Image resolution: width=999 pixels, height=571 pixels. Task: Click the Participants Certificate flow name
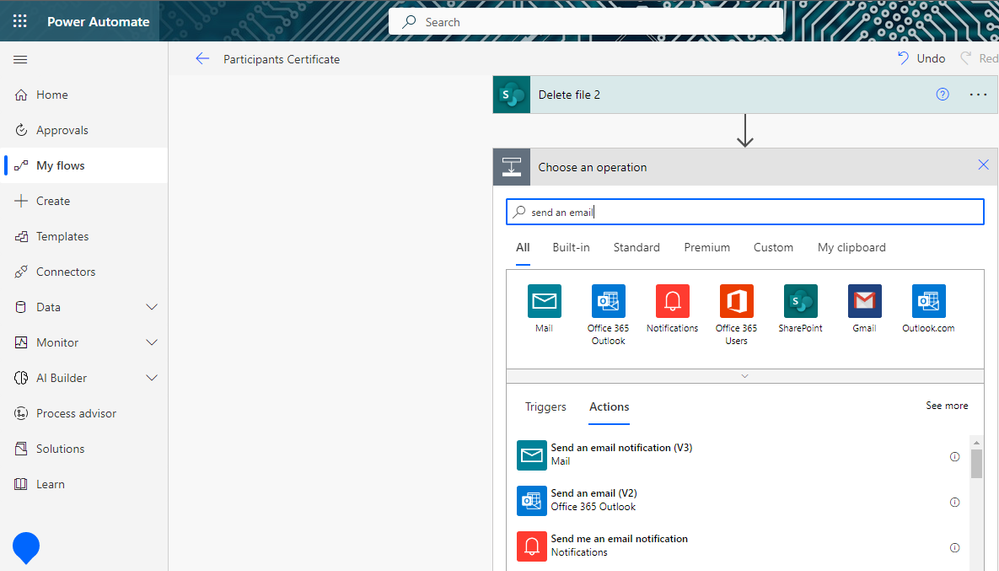coord(281,59)
